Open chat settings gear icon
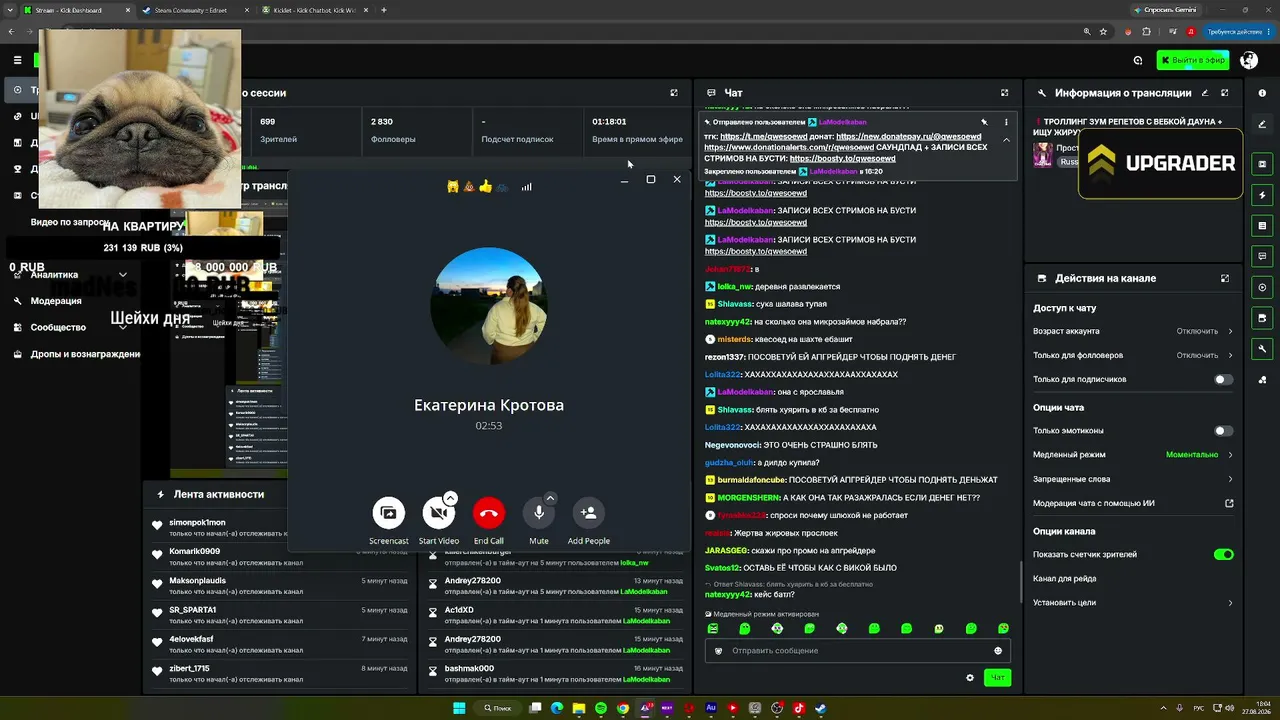 tap(970, 678)
